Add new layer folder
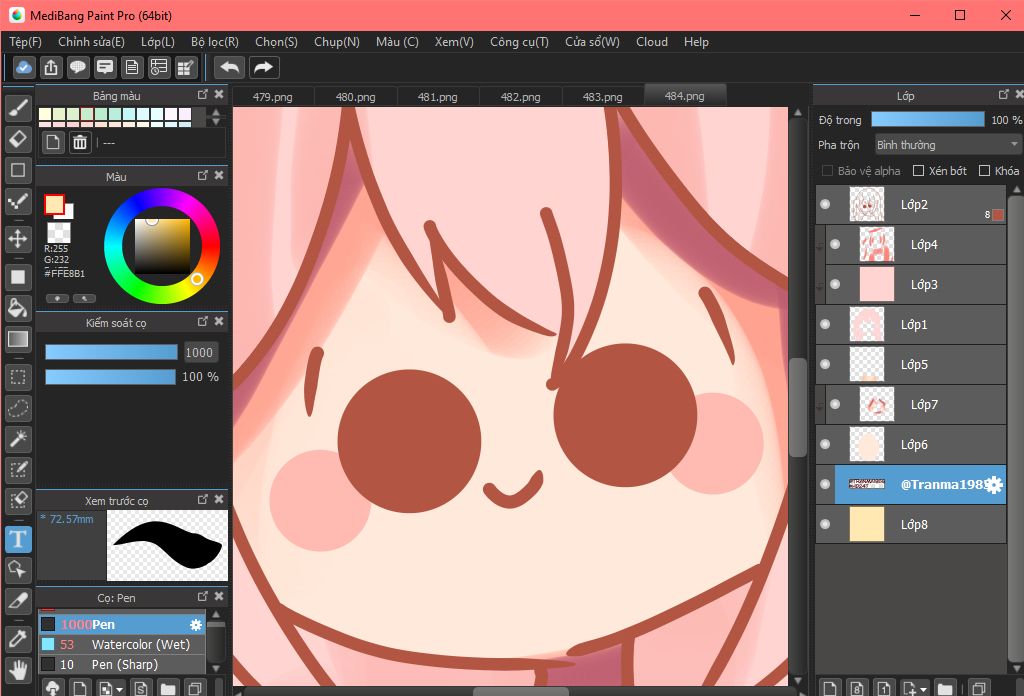This screenshot has height=696, width=1024. pos(944,688)
